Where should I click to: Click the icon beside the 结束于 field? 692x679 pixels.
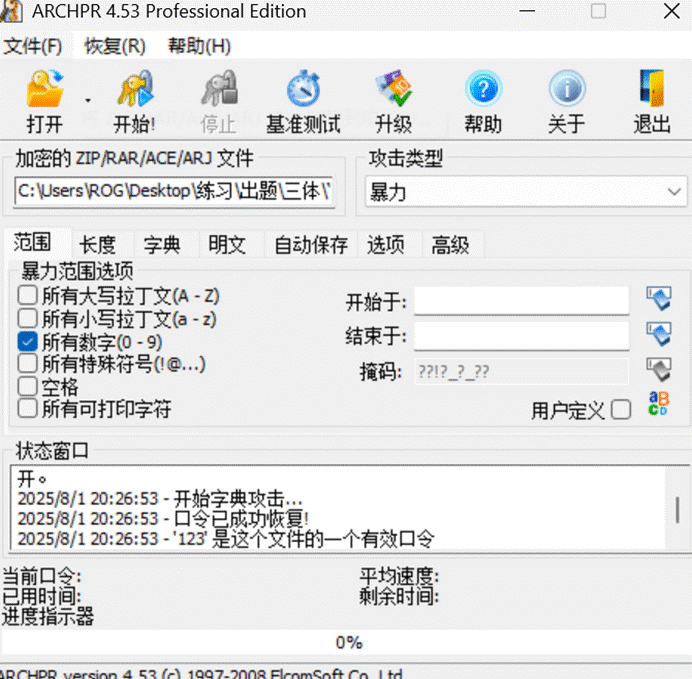[659, 334]
